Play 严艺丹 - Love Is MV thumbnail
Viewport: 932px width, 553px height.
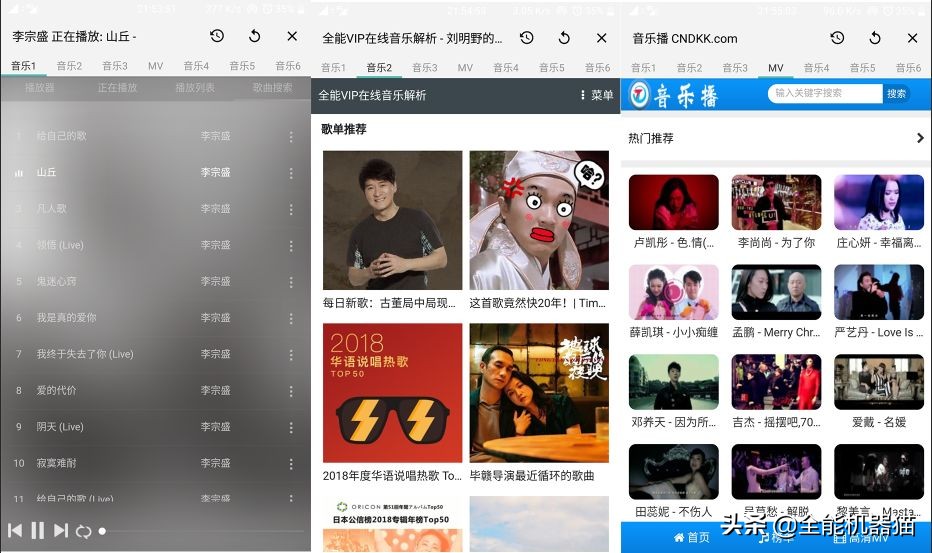pos(879,292)
